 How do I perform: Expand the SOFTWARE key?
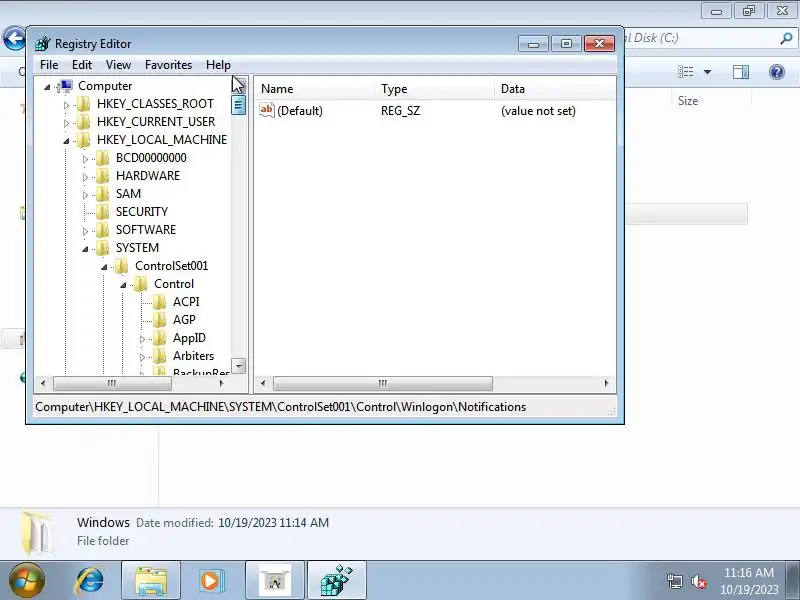tap(85, 231)
